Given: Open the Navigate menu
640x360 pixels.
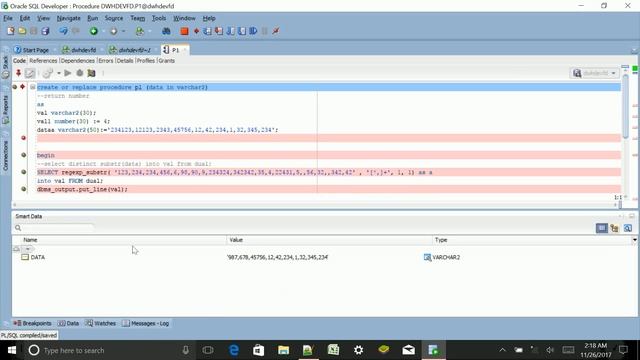Looking at the screenshot, I should point(68,18).
